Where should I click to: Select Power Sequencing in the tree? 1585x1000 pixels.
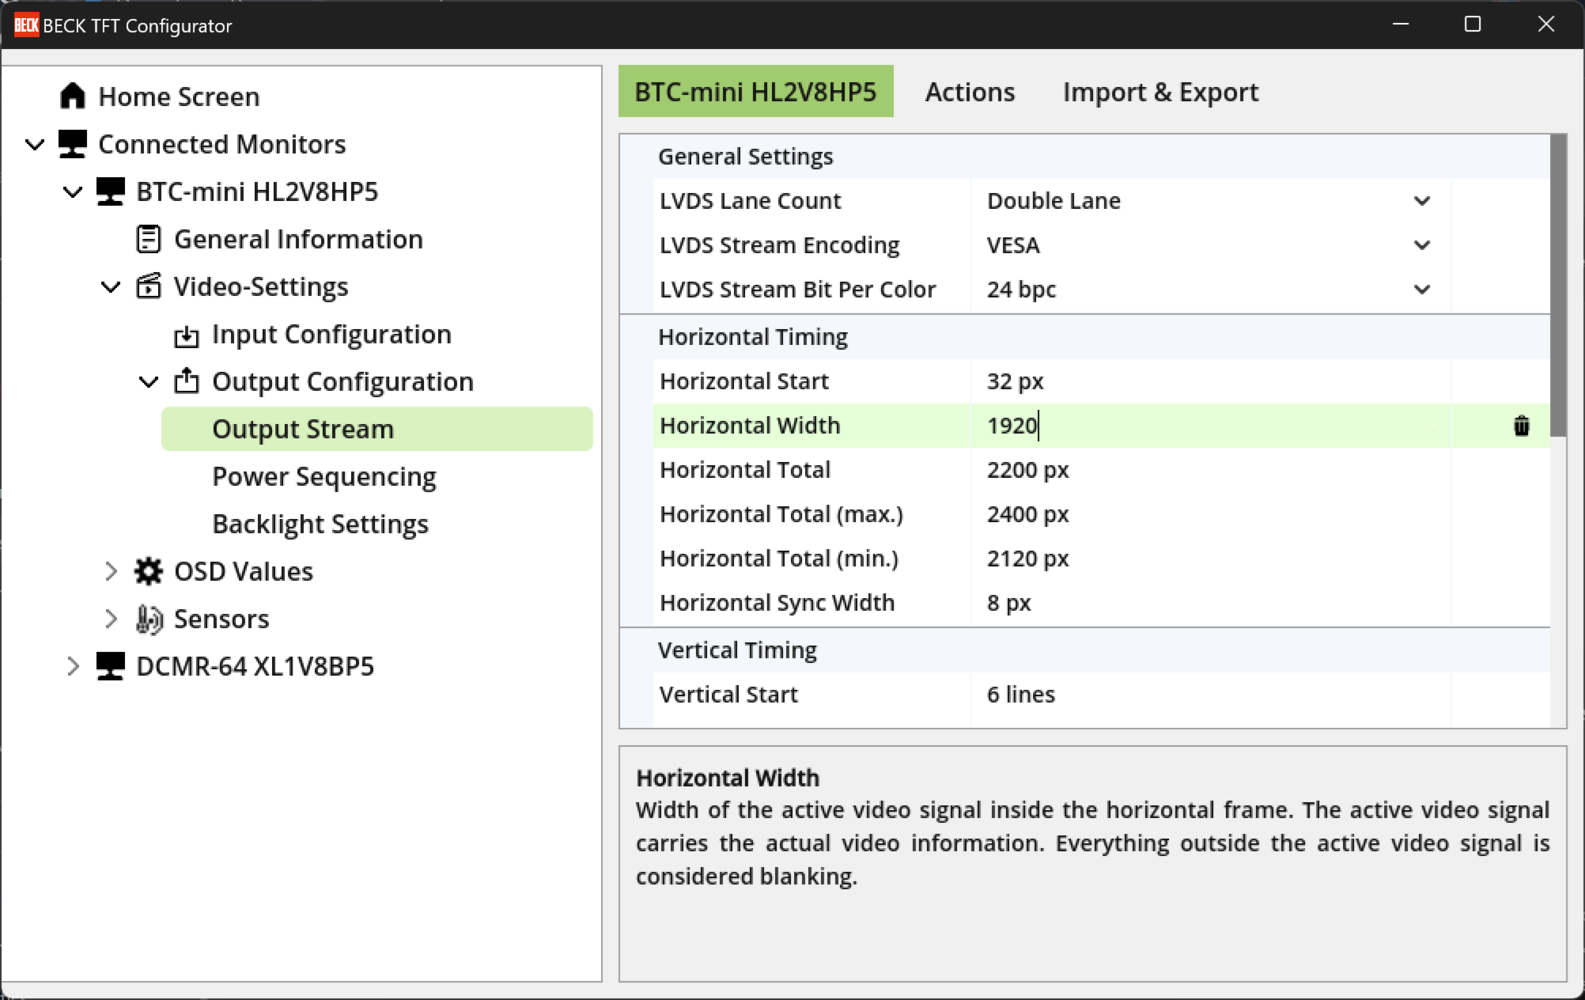(324, 477)
